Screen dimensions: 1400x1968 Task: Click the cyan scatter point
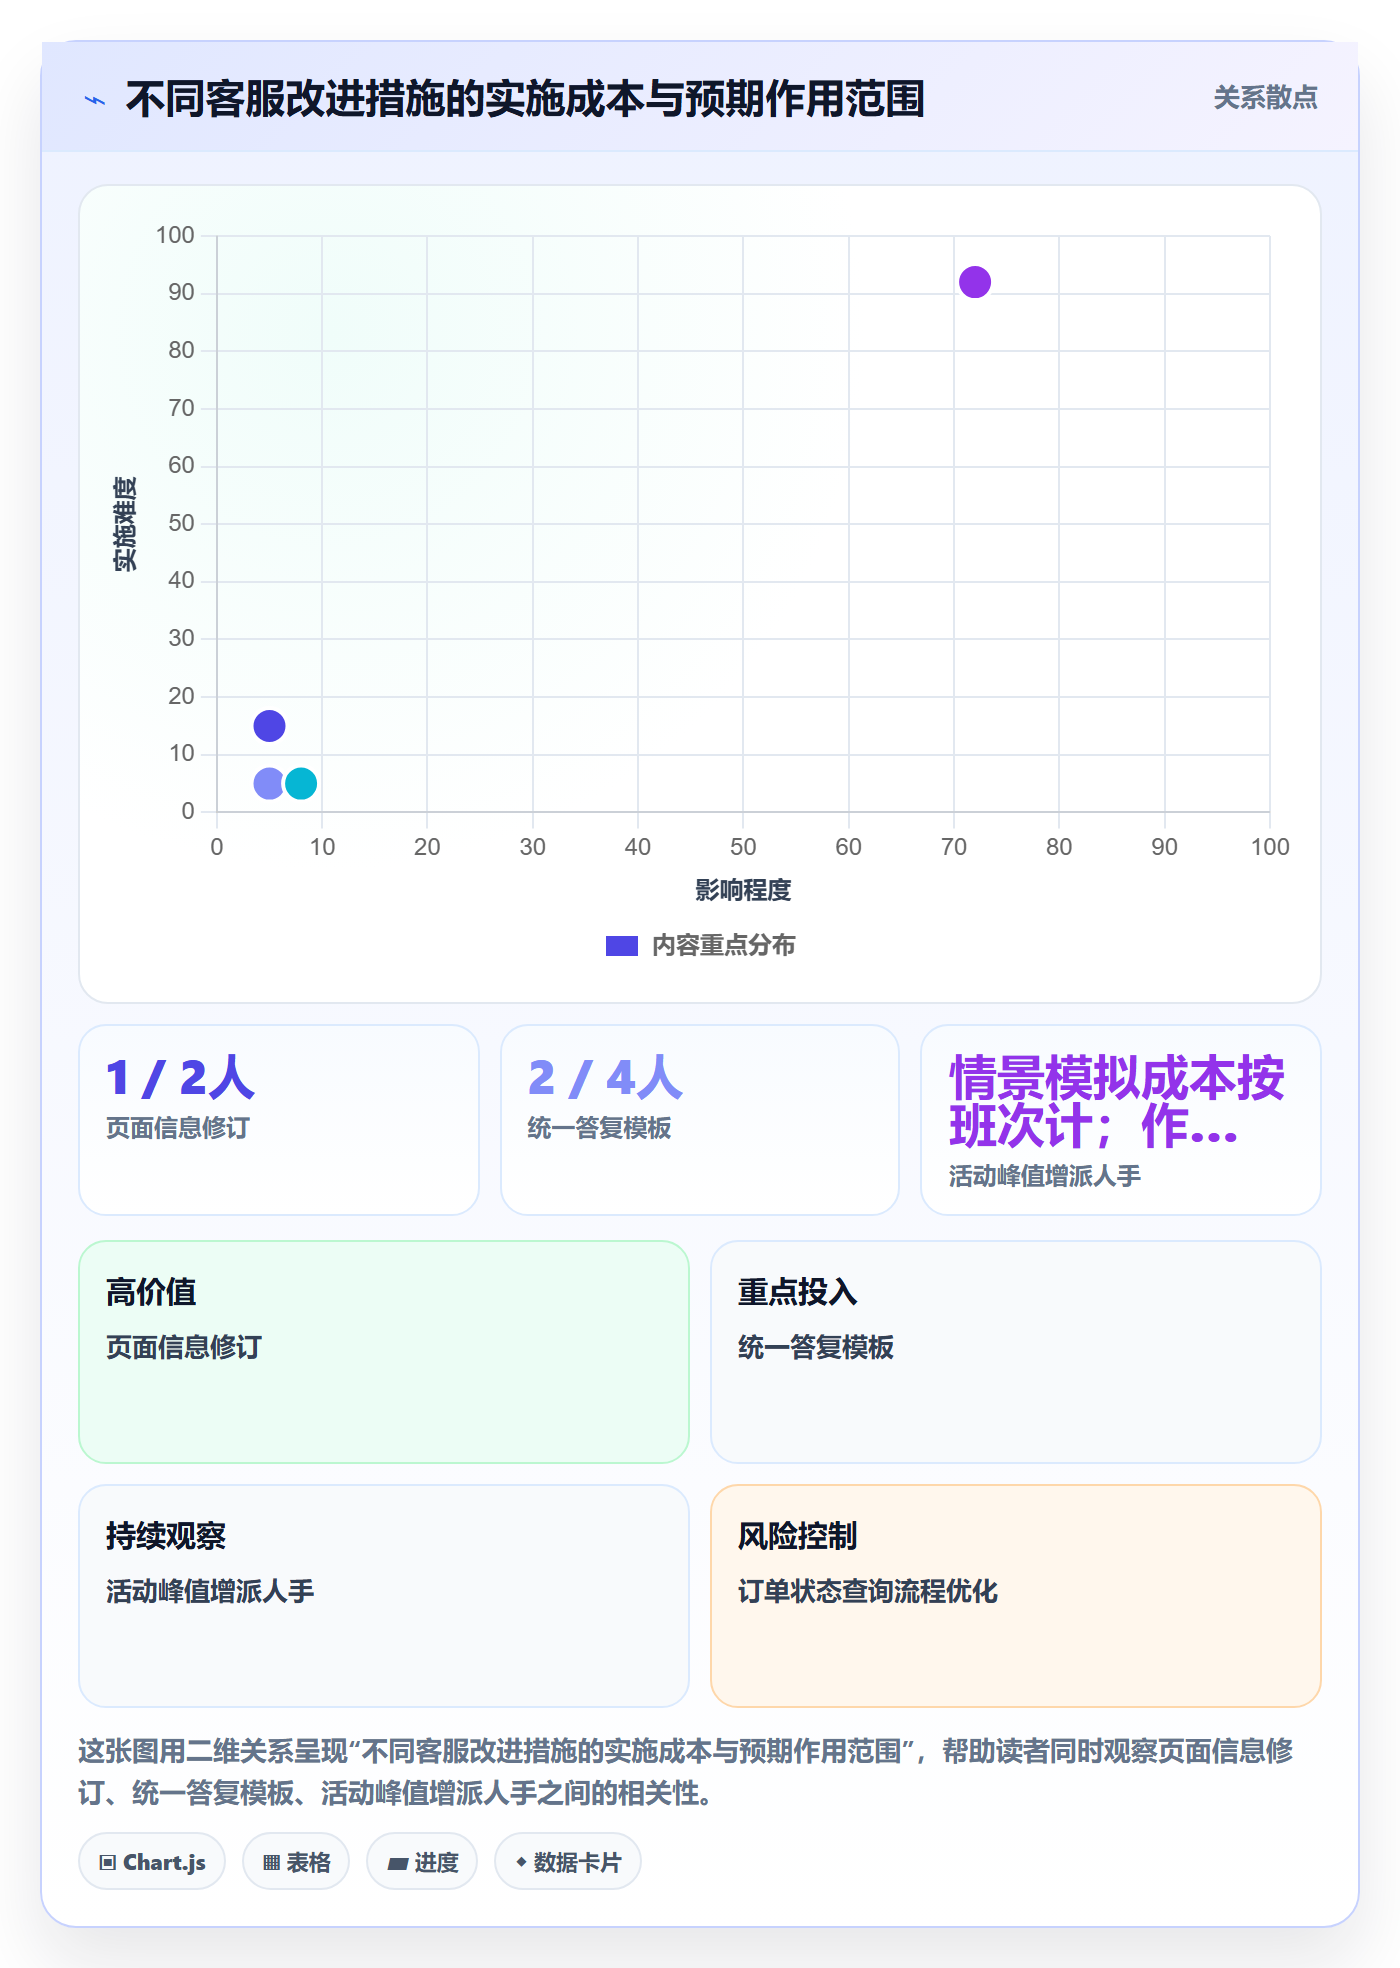301,784
